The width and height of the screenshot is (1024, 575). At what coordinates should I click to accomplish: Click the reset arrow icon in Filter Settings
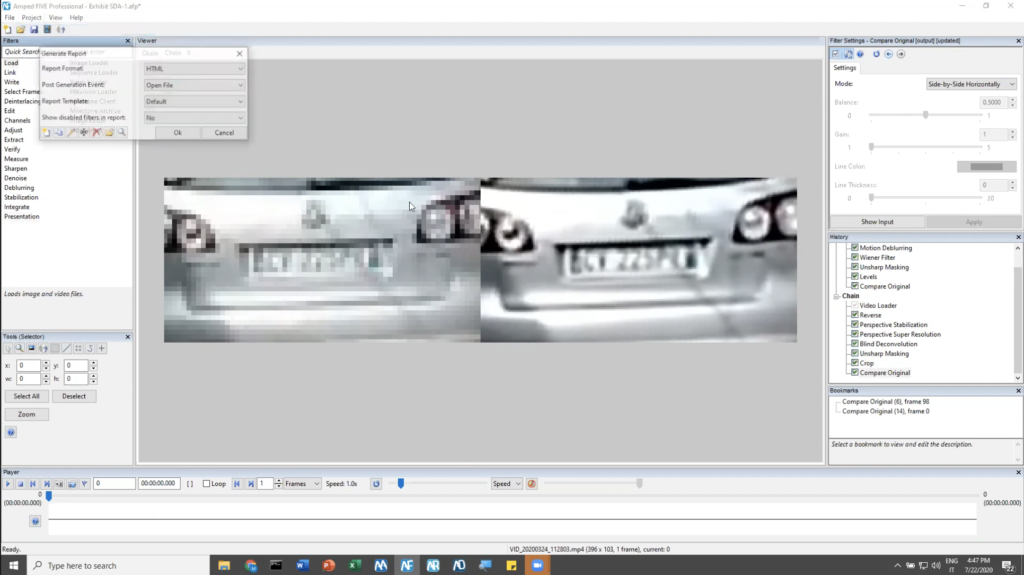(876, 54)
